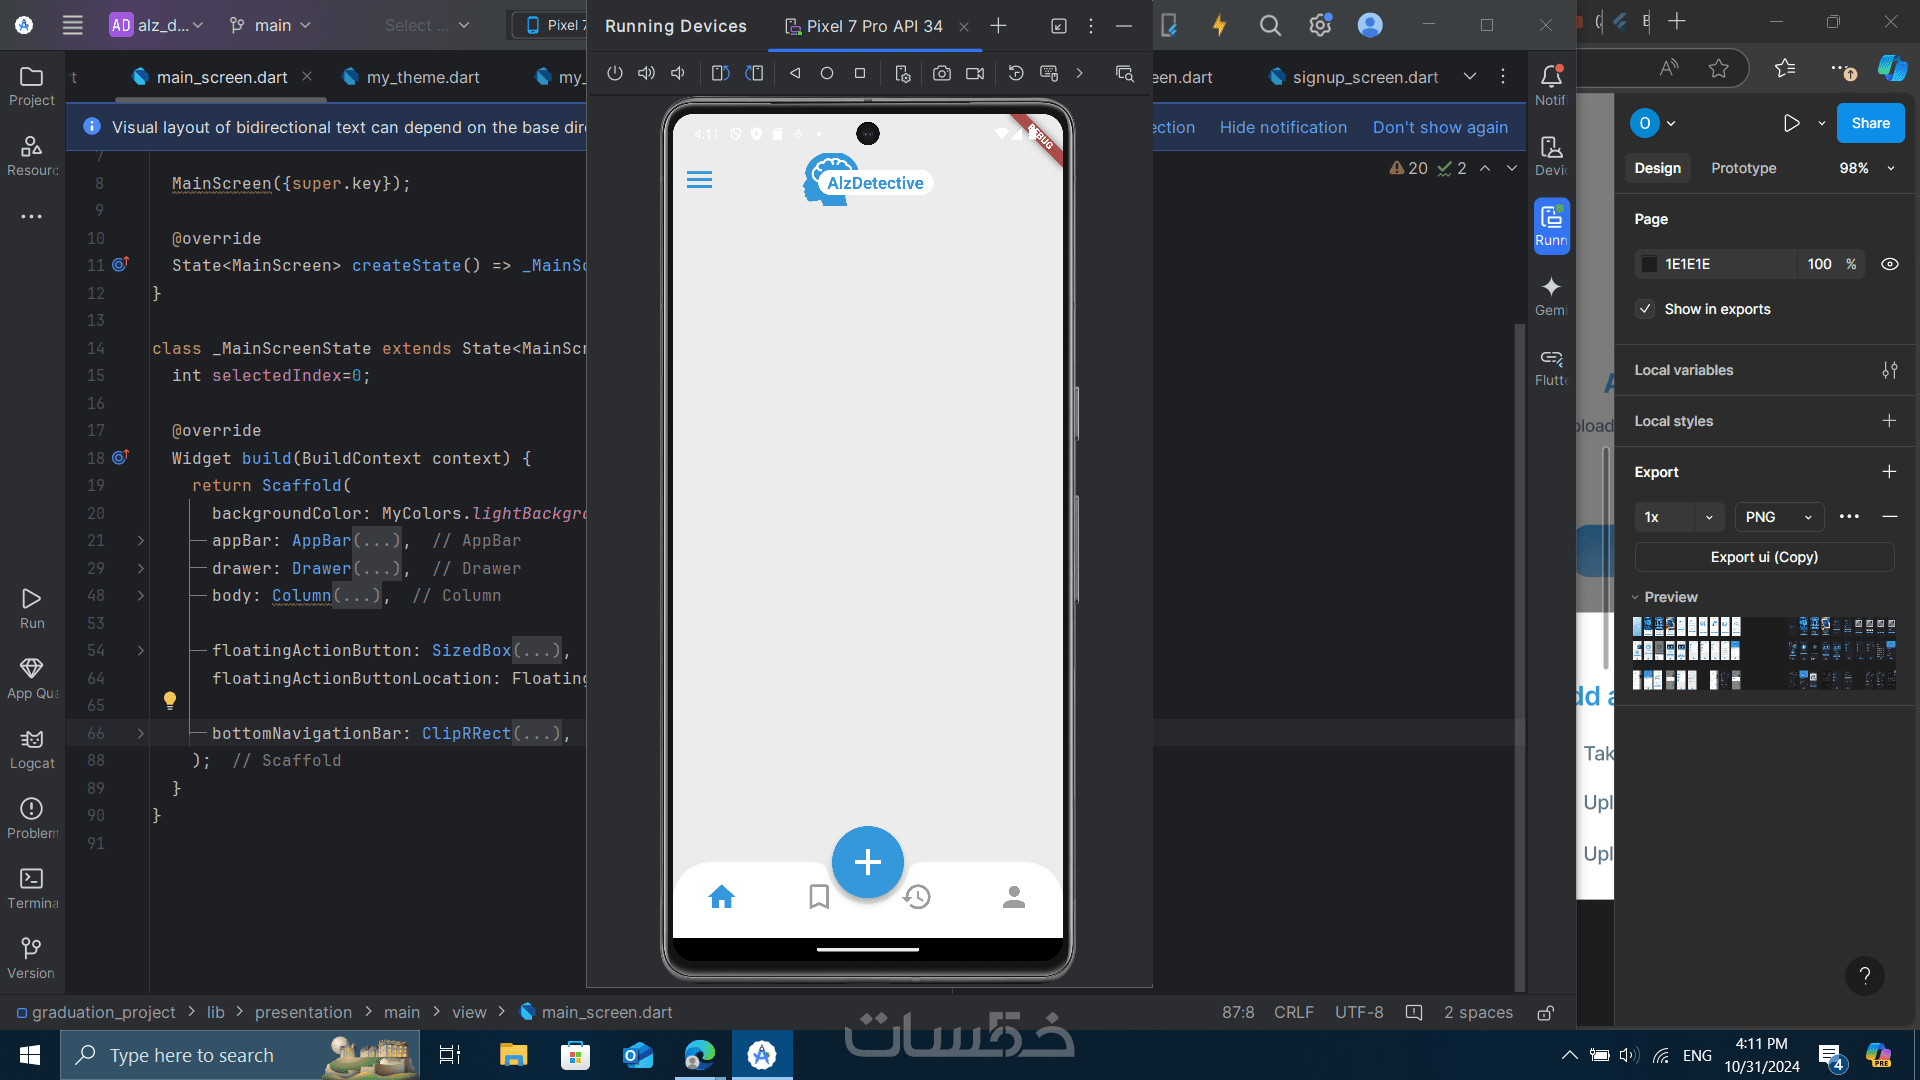The width and height of the screenshot is (1920, 1080).
Task: Open Logcat tool window
Action: point(32,747)
